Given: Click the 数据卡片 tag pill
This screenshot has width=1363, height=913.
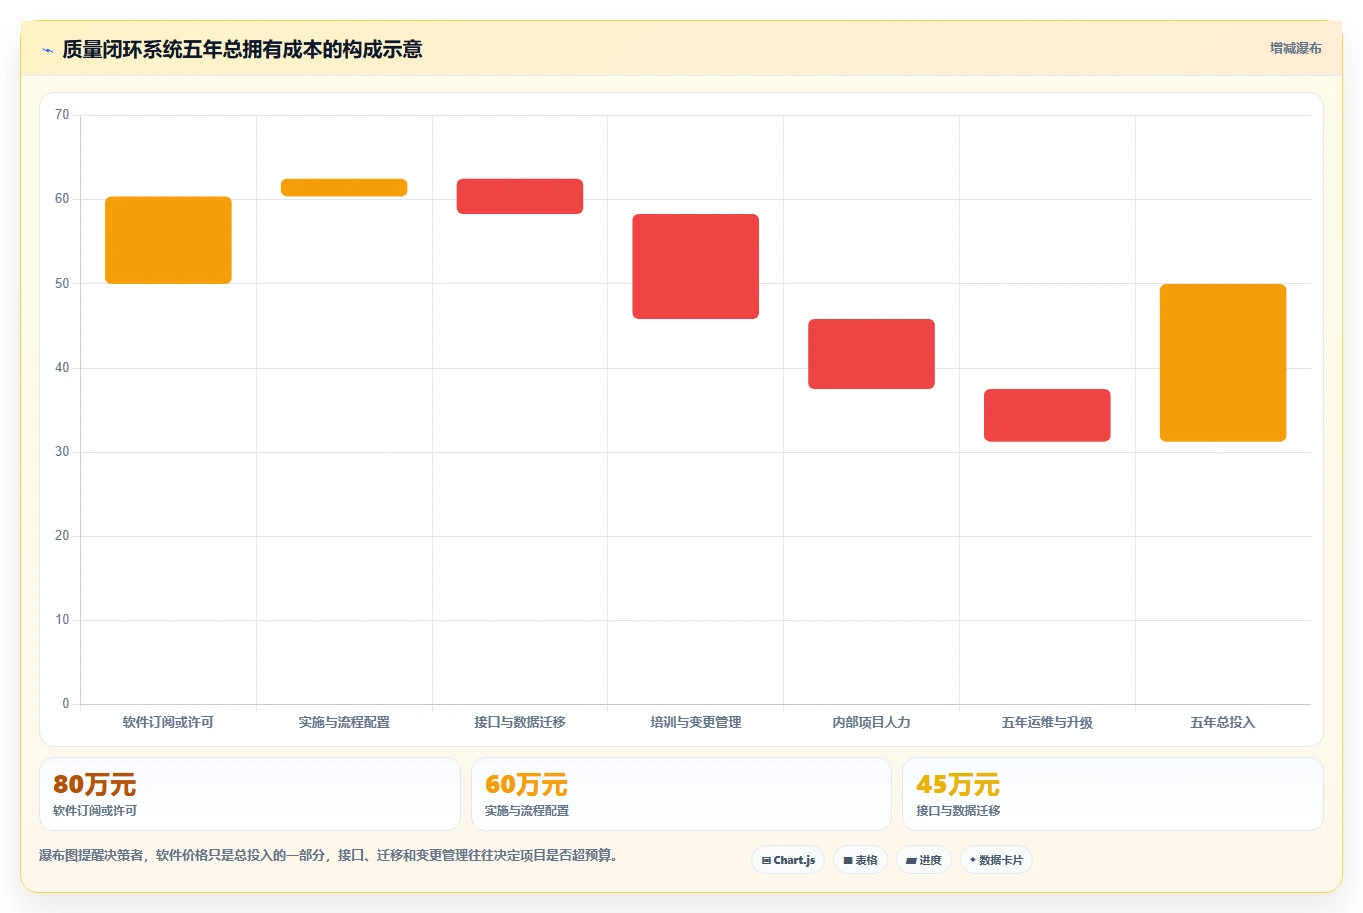Looking at the screenshot, I should coord(996,860).
